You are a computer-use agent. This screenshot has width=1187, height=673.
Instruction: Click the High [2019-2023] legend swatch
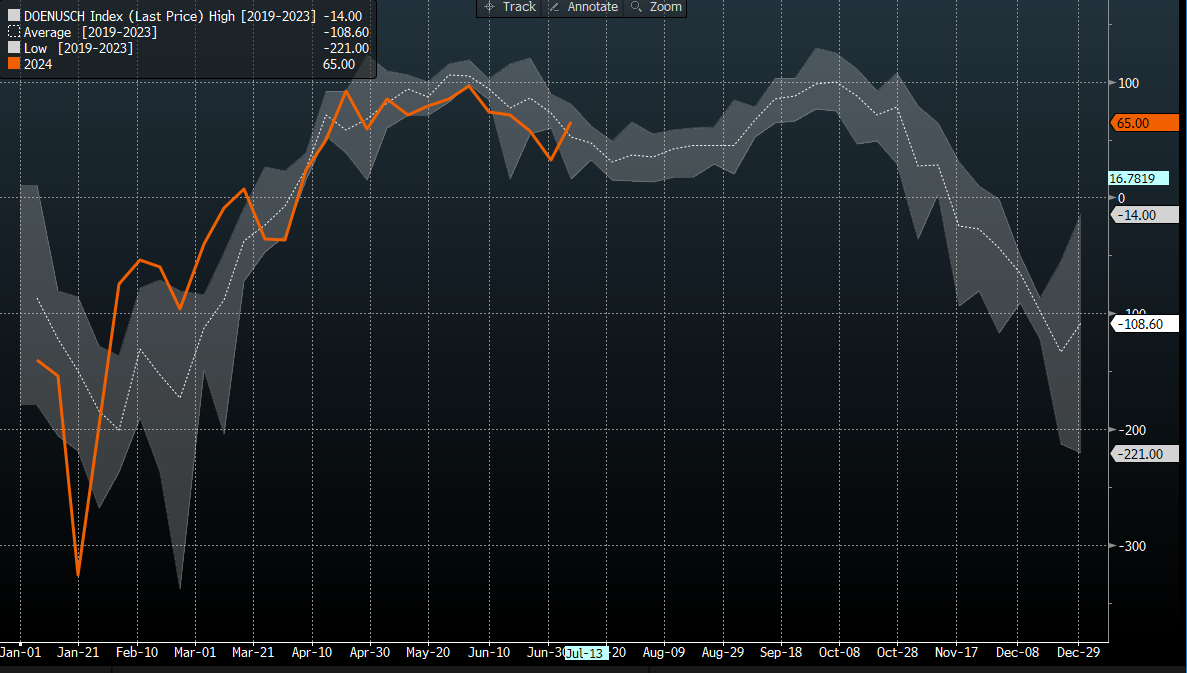point(14,16)
